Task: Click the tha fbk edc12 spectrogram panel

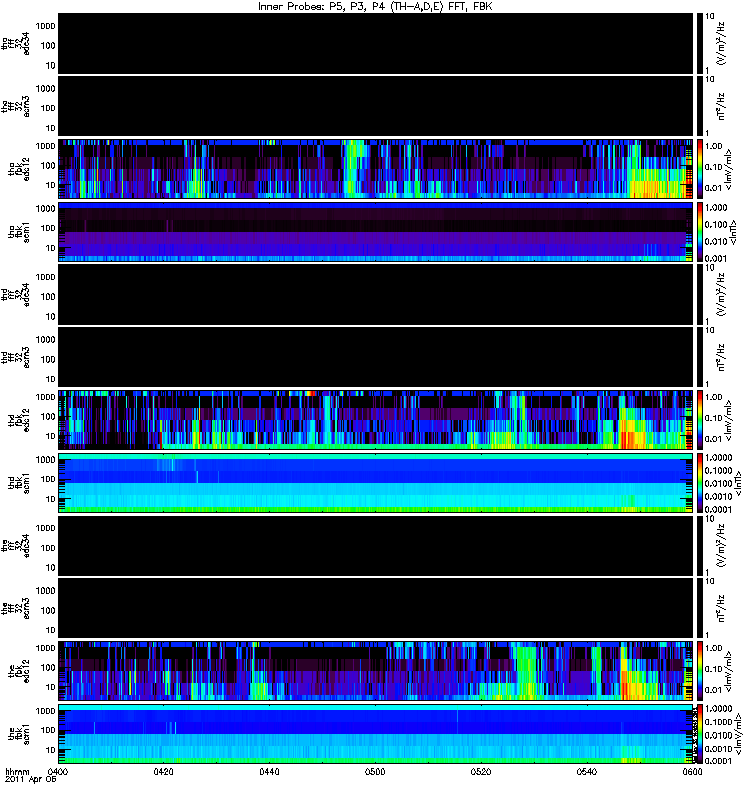Action: tap(376, 169)
